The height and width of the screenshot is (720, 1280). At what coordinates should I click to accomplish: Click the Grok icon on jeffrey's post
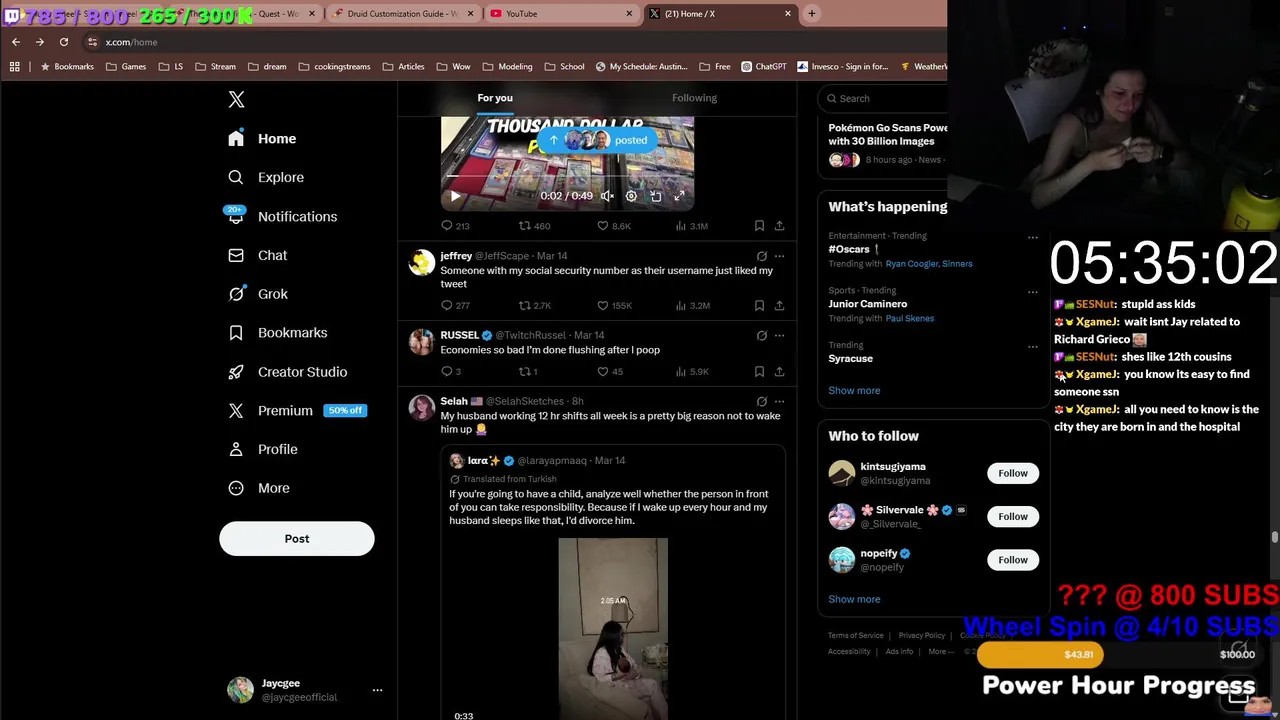pos(761,256)
